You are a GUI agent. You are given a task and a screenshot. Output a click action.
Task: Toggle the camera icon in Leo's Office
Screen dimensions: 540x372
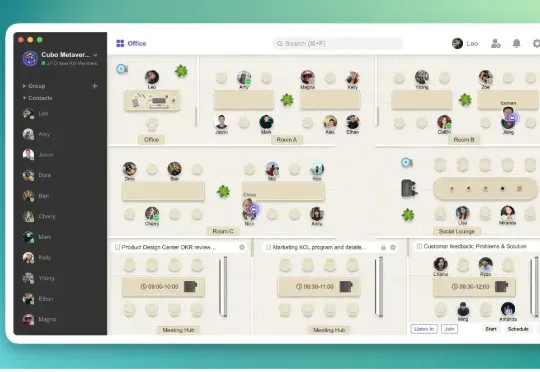click(x=122, y=69)
